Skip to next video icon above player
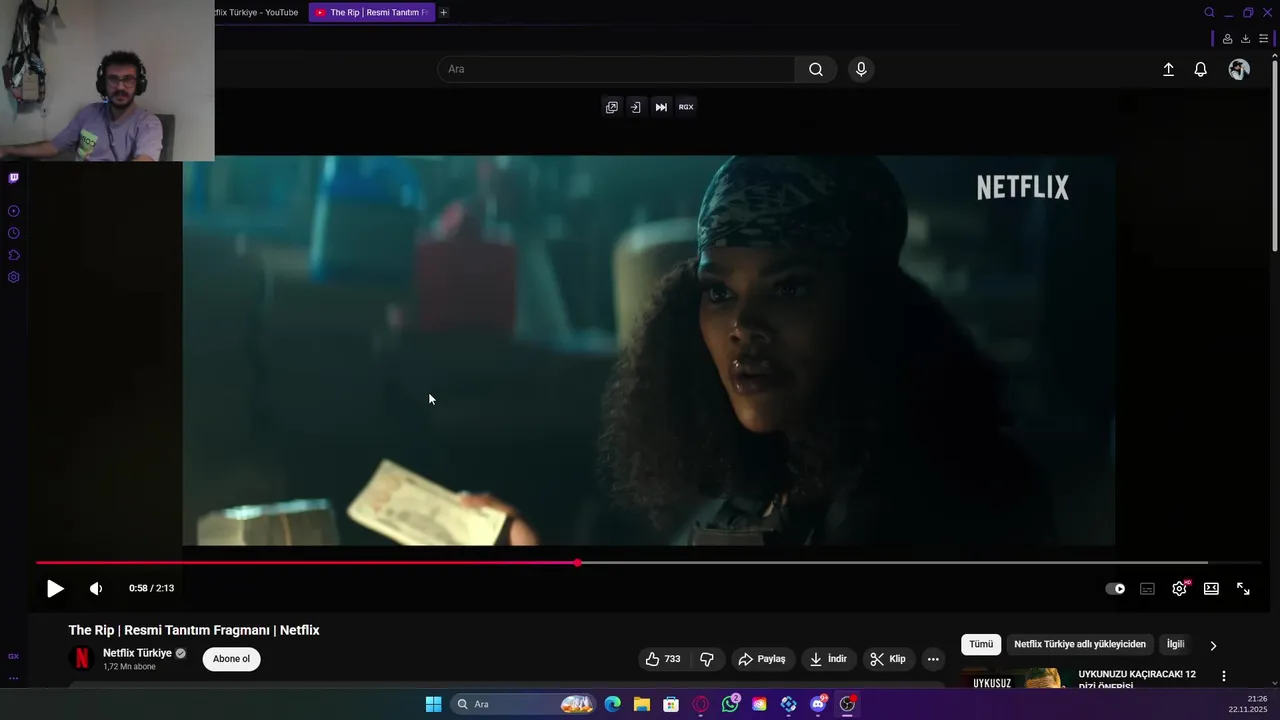 (x=661, y=107)
